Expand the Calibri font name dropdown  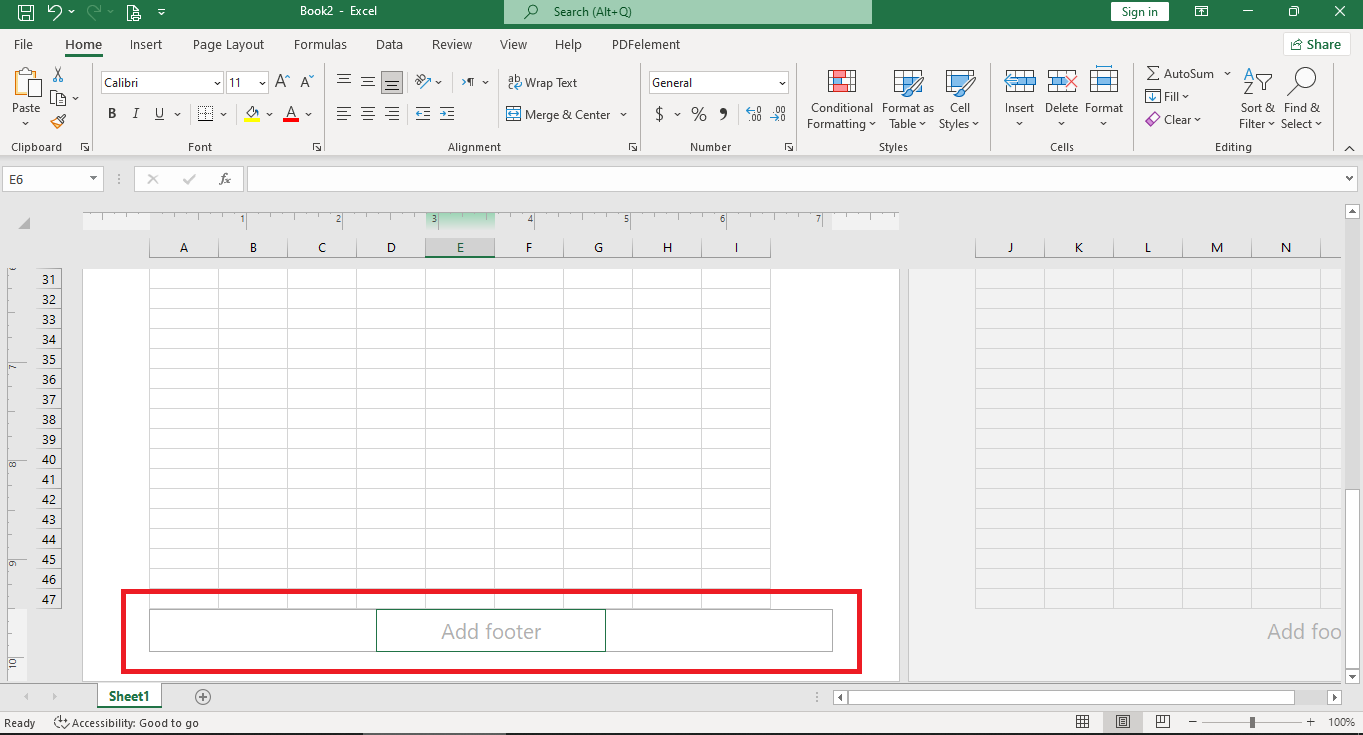point(217,83)
